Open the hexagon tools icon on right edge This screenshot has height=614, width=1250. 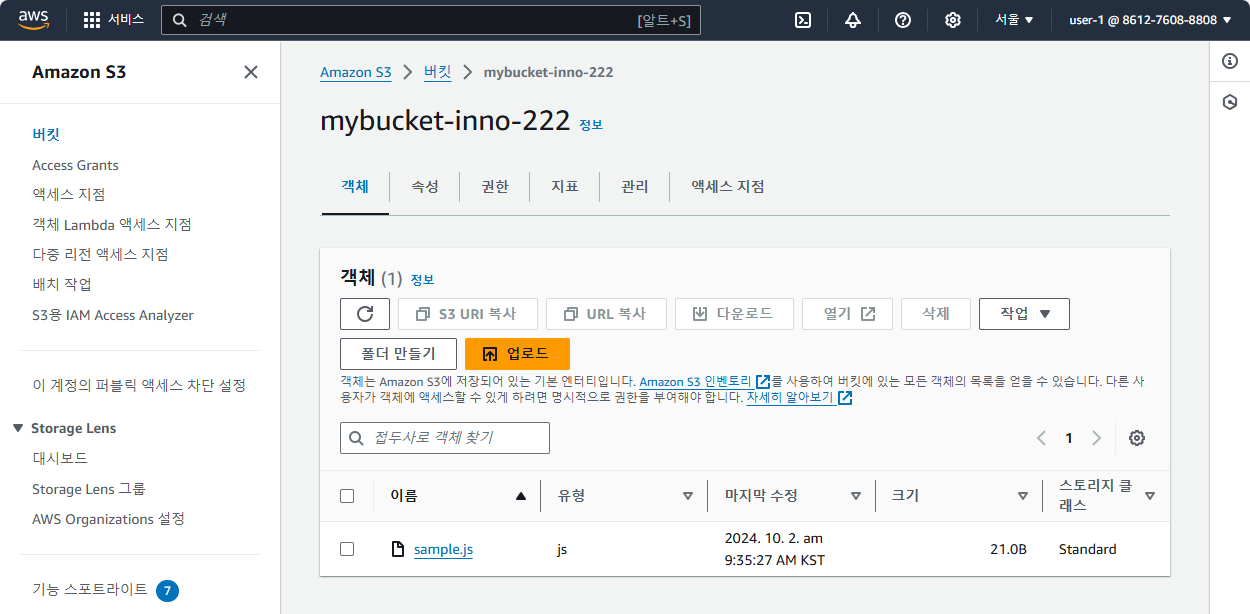point(1231,102)
